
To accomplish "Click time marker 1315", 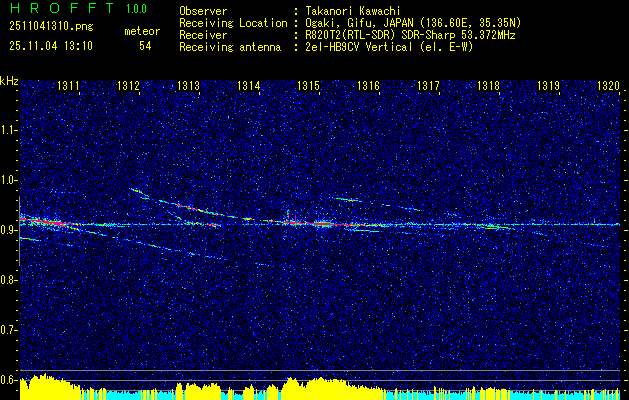I will click(308, 85).
